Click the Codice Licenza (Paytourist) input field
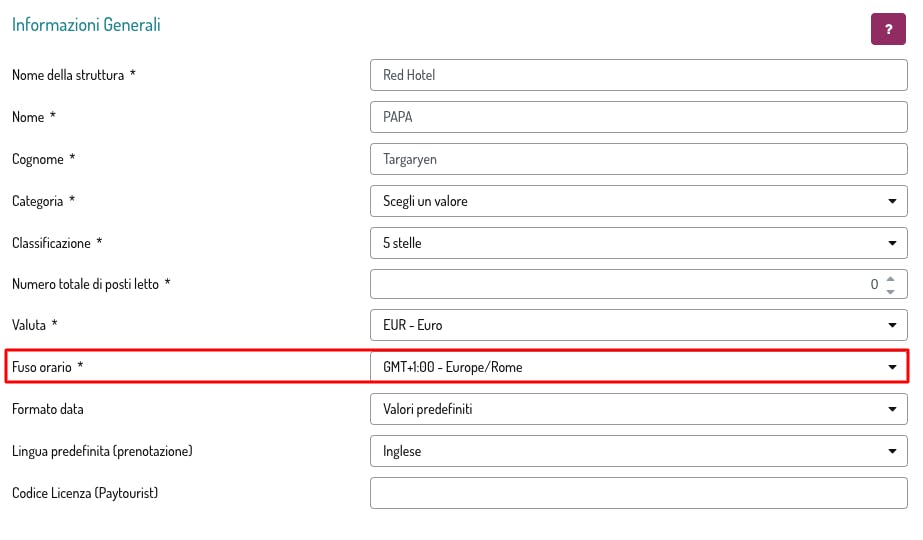 638,493
